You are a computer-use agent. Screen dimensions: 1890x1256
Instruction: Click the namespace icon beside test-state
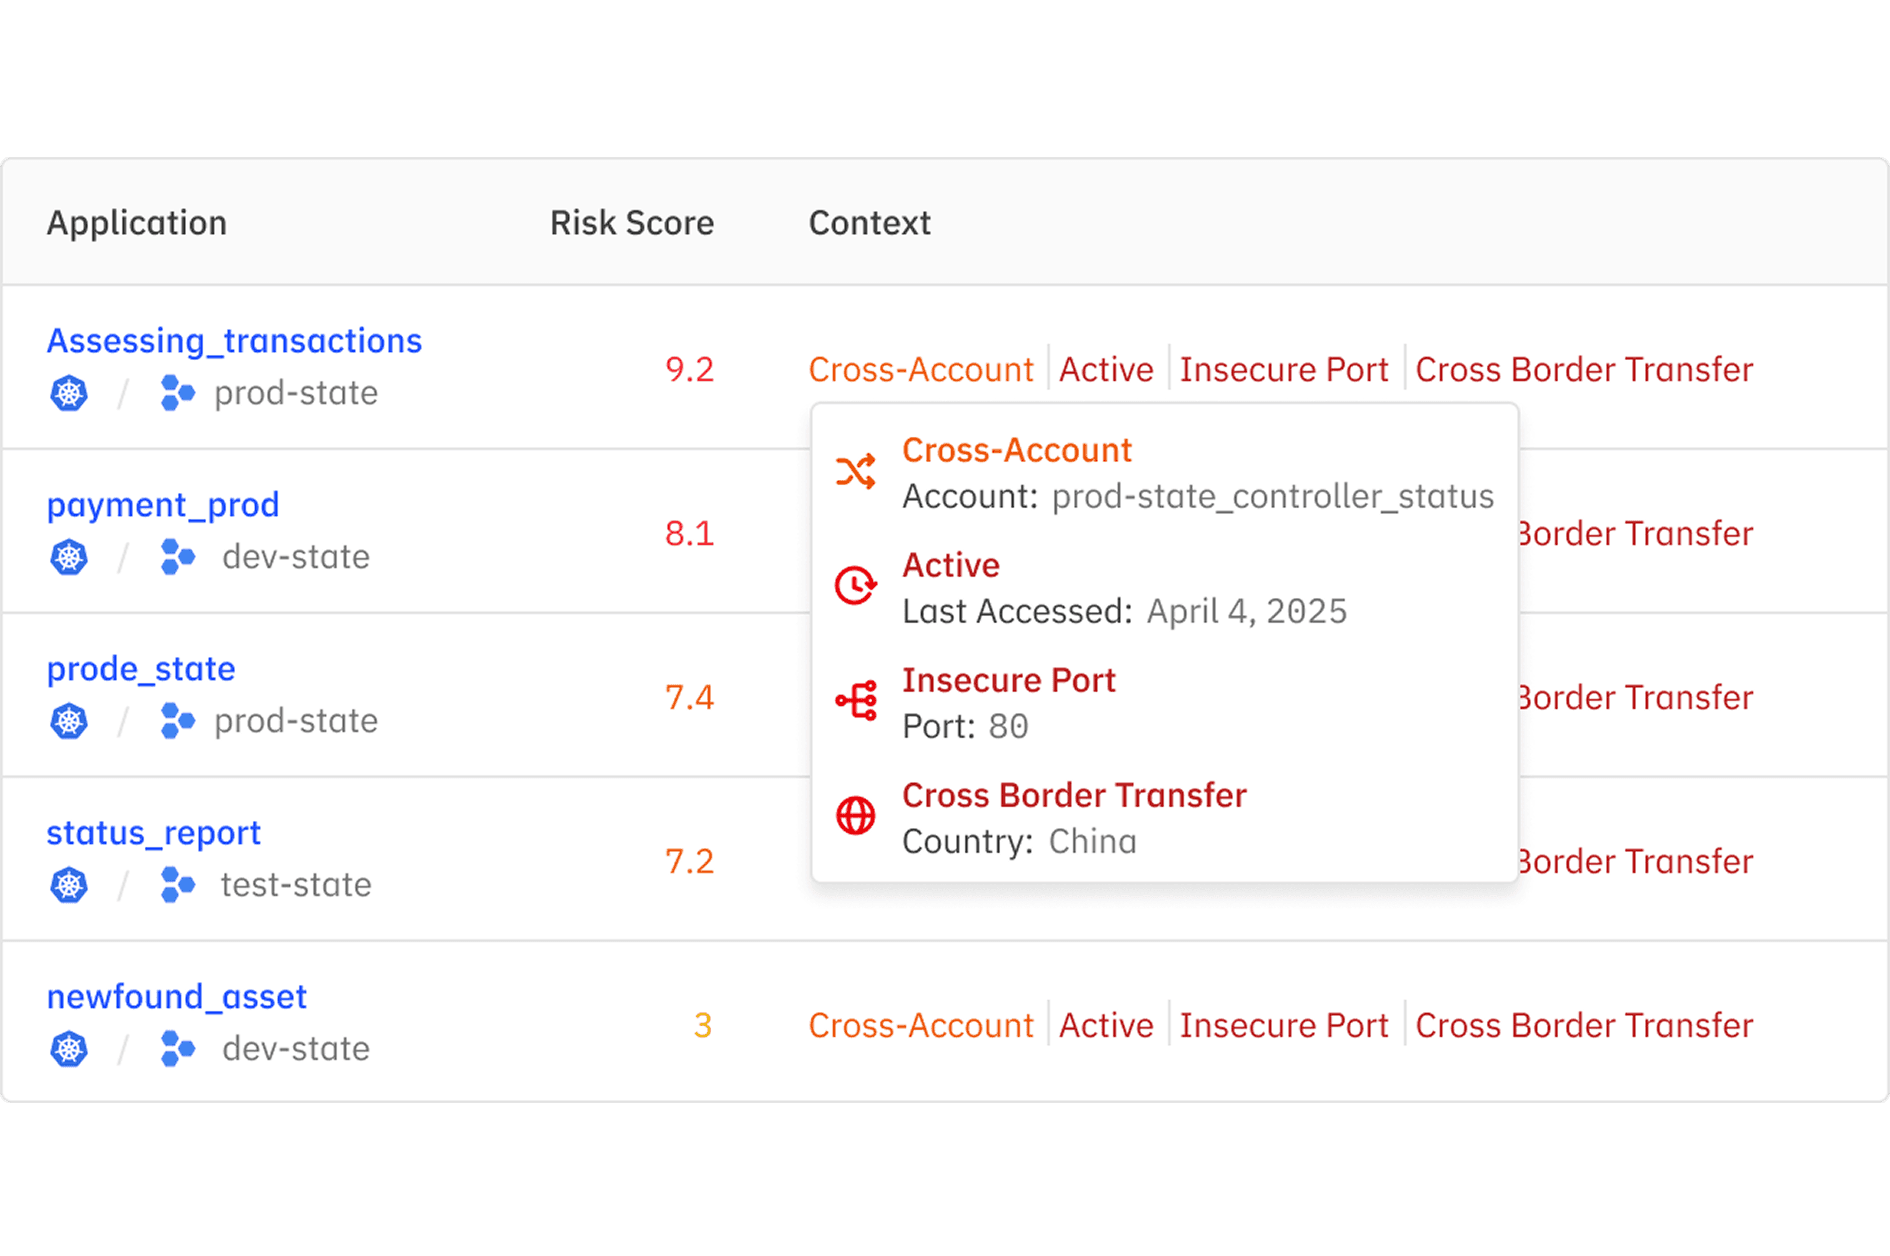pyautogui.click(x=177, y=885)
